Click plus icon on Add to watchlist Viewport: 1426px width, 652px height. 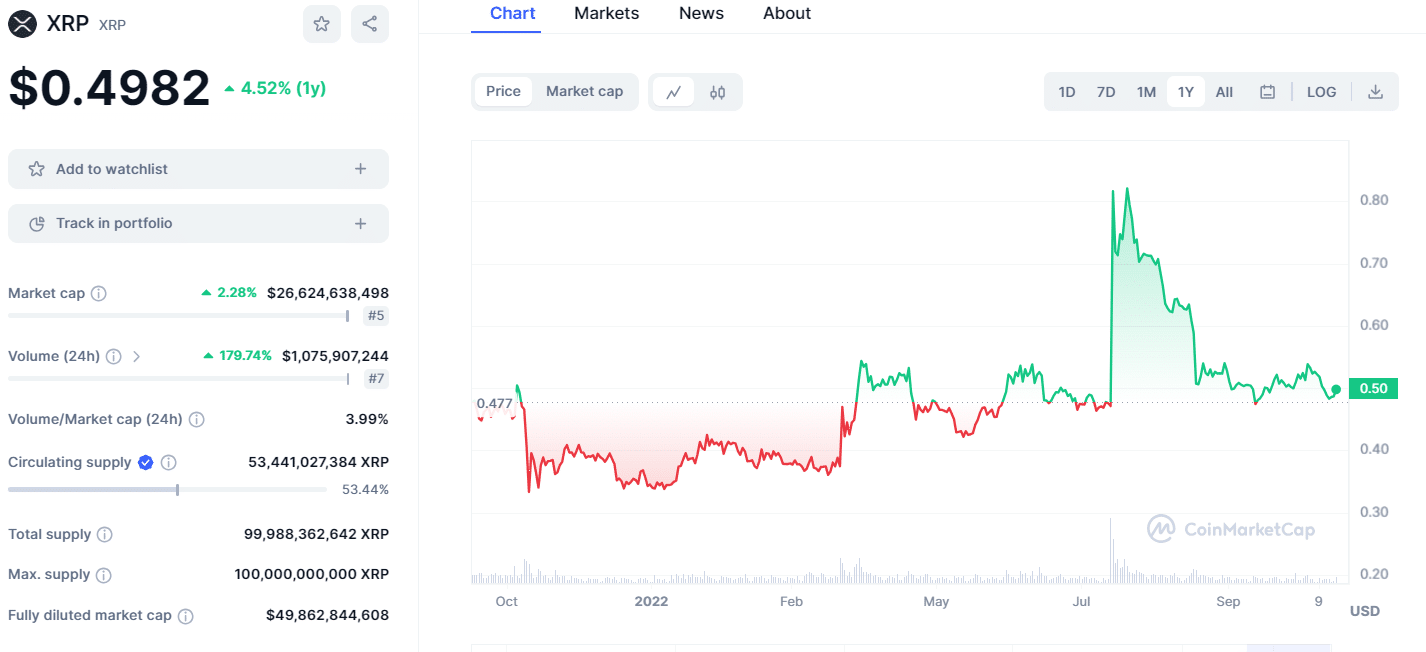tap(361, 169)
